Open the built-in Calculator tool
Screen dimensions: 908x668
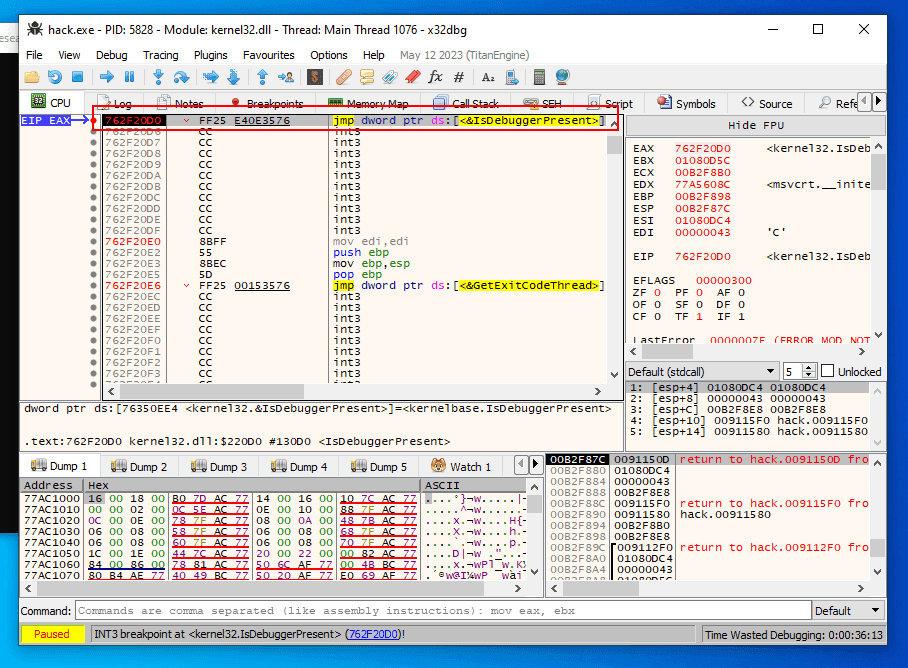tap(538, 76)
